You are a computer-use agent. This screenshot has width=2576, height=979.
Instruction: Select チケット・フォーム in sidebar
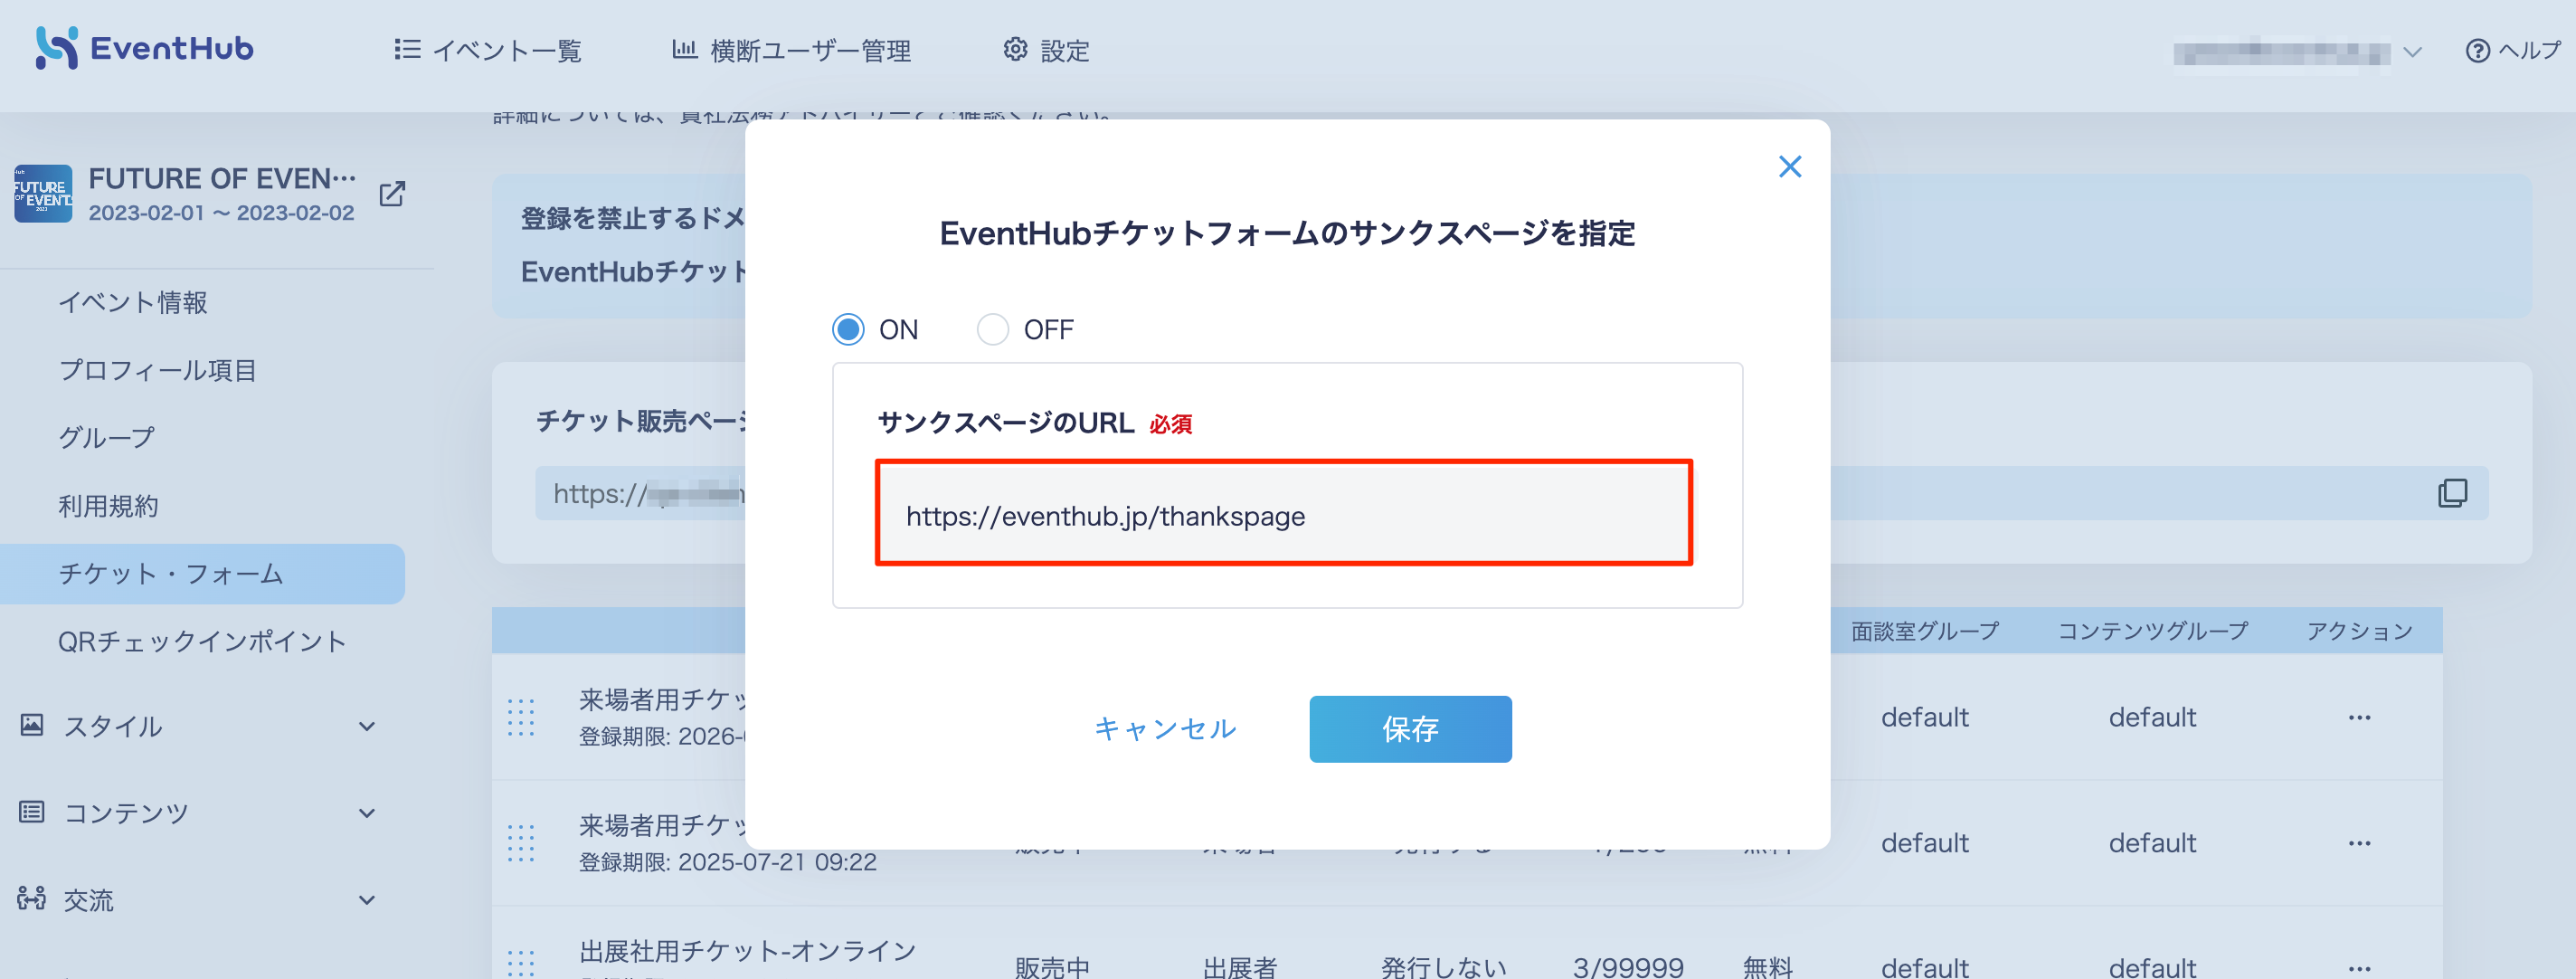(x=202, y=573)
